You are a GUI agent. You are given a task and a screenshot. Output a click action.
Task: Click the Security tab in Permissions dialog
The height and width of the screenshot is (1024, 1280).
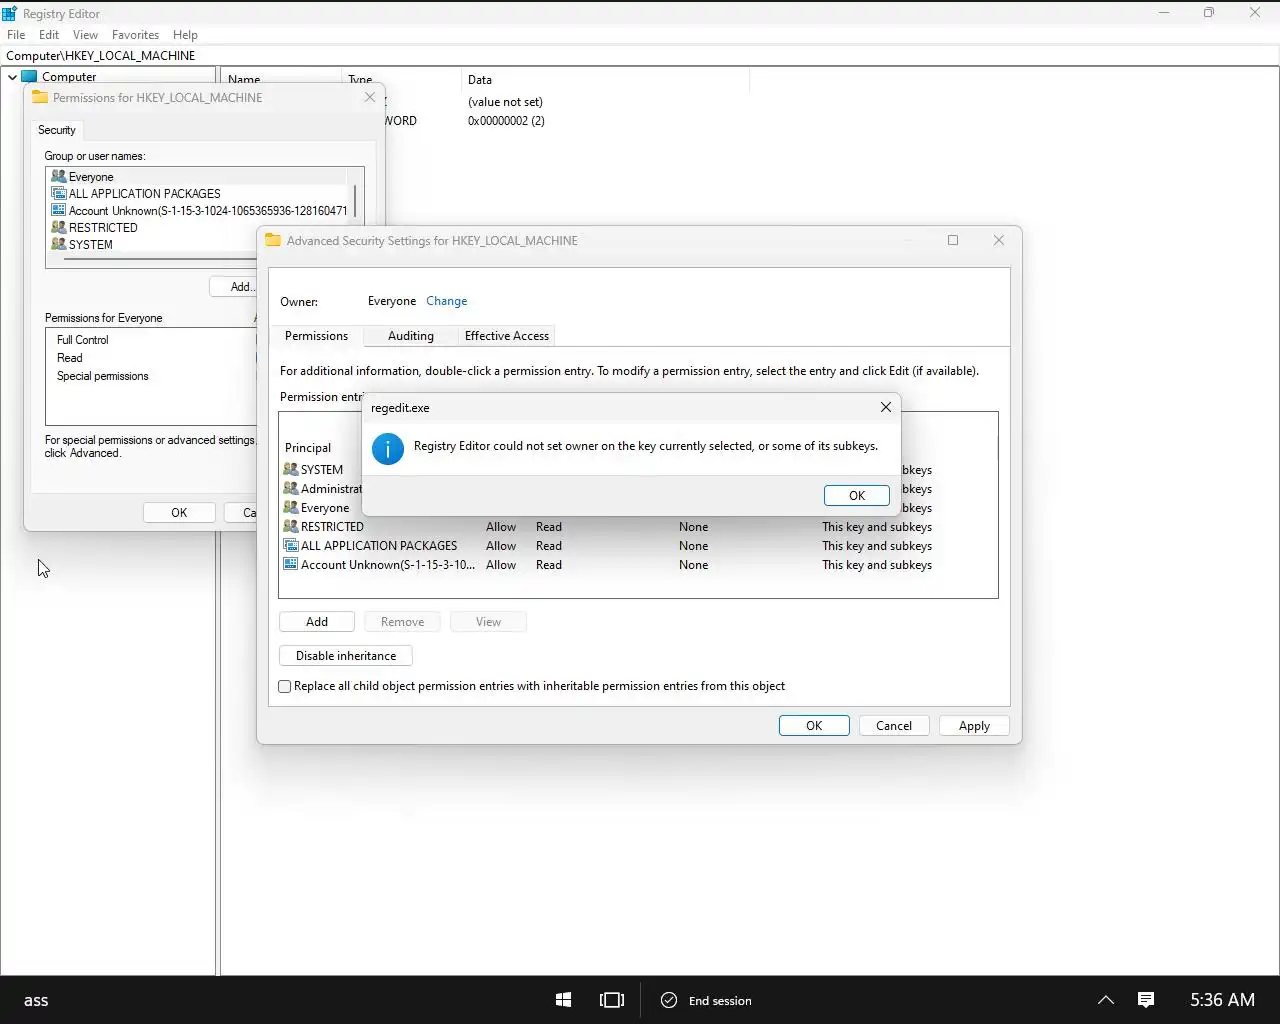click(57, 130)
